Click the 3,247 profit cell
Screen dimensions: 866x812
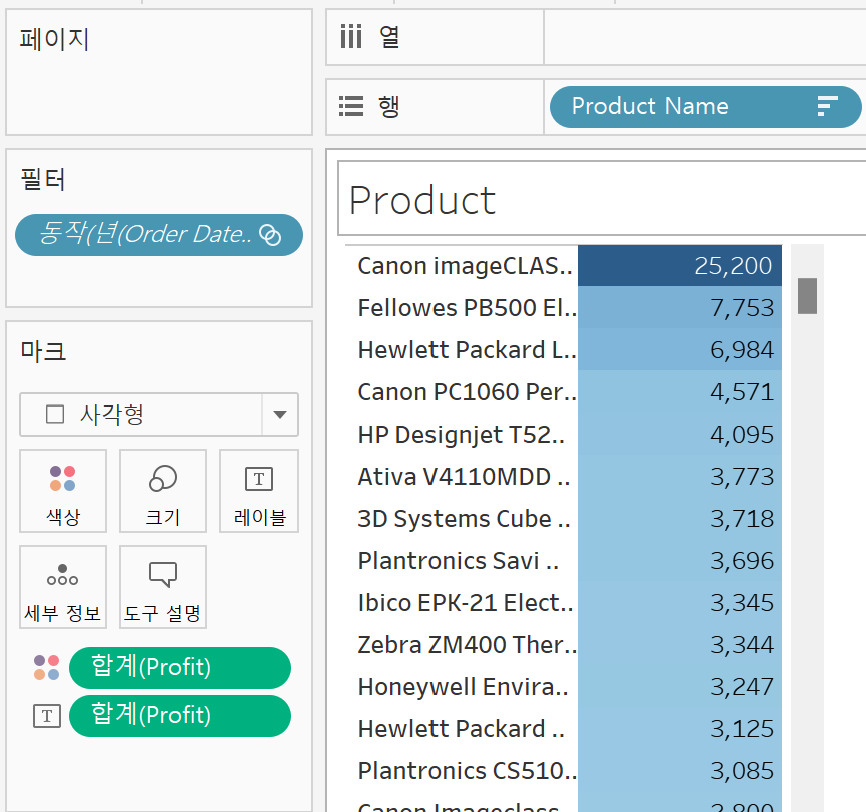tap(680, 687)
